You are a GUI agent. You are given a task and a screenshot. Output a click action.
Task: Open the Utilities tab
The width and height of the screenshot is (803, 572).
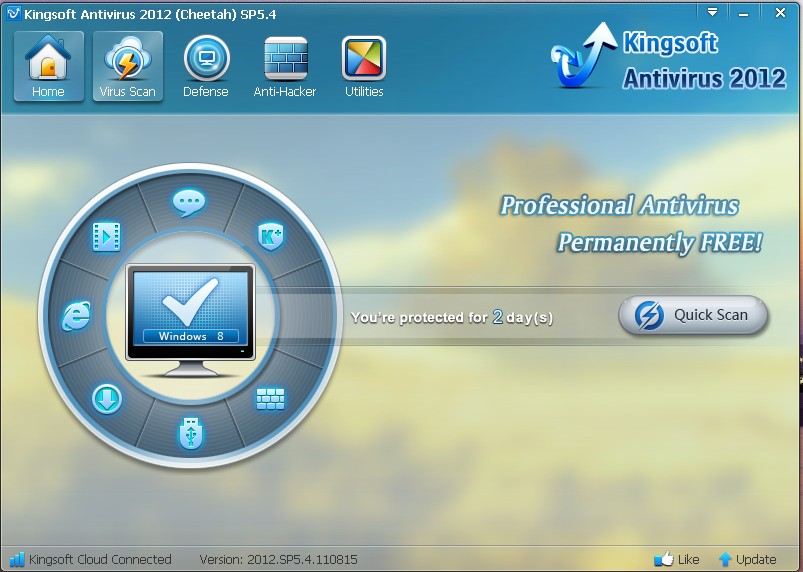[364, 66]
